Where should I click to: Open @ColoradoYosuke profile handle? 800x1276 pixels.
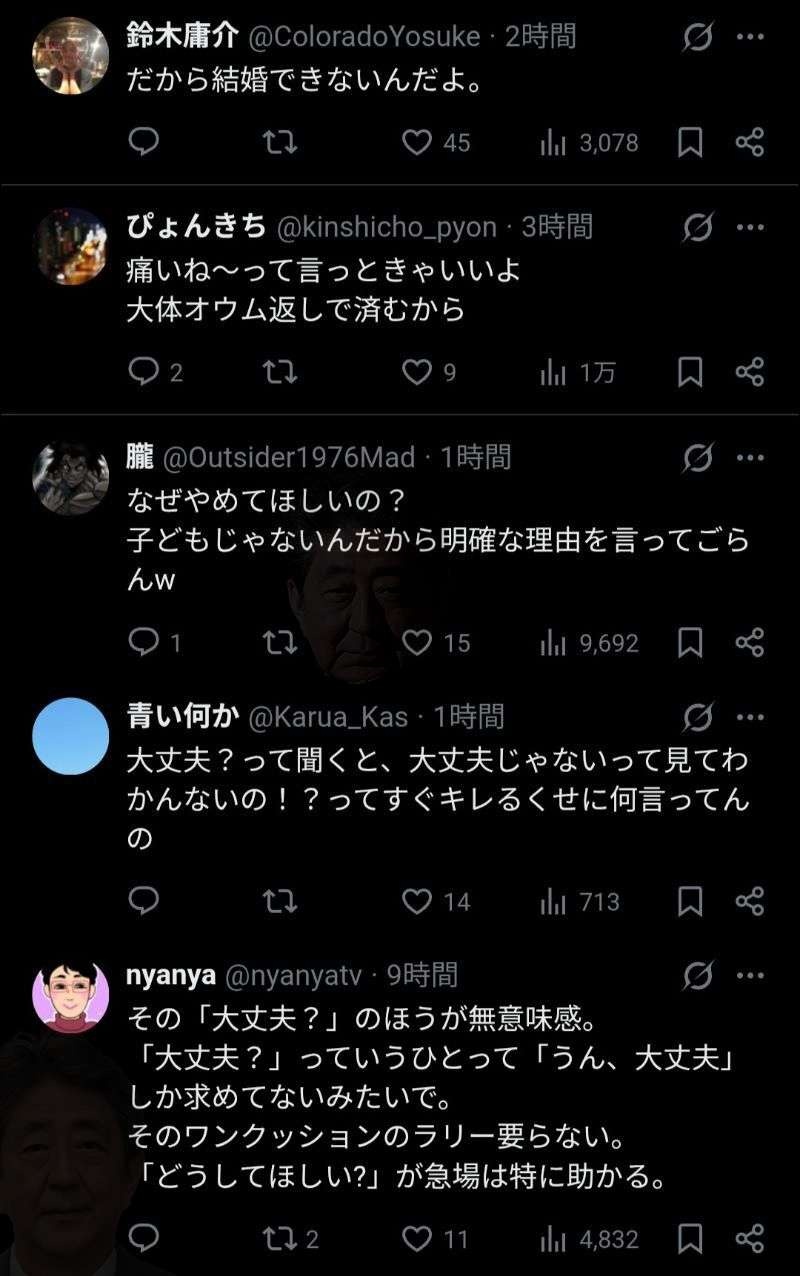pyautogui.click(x=363, y=37)
